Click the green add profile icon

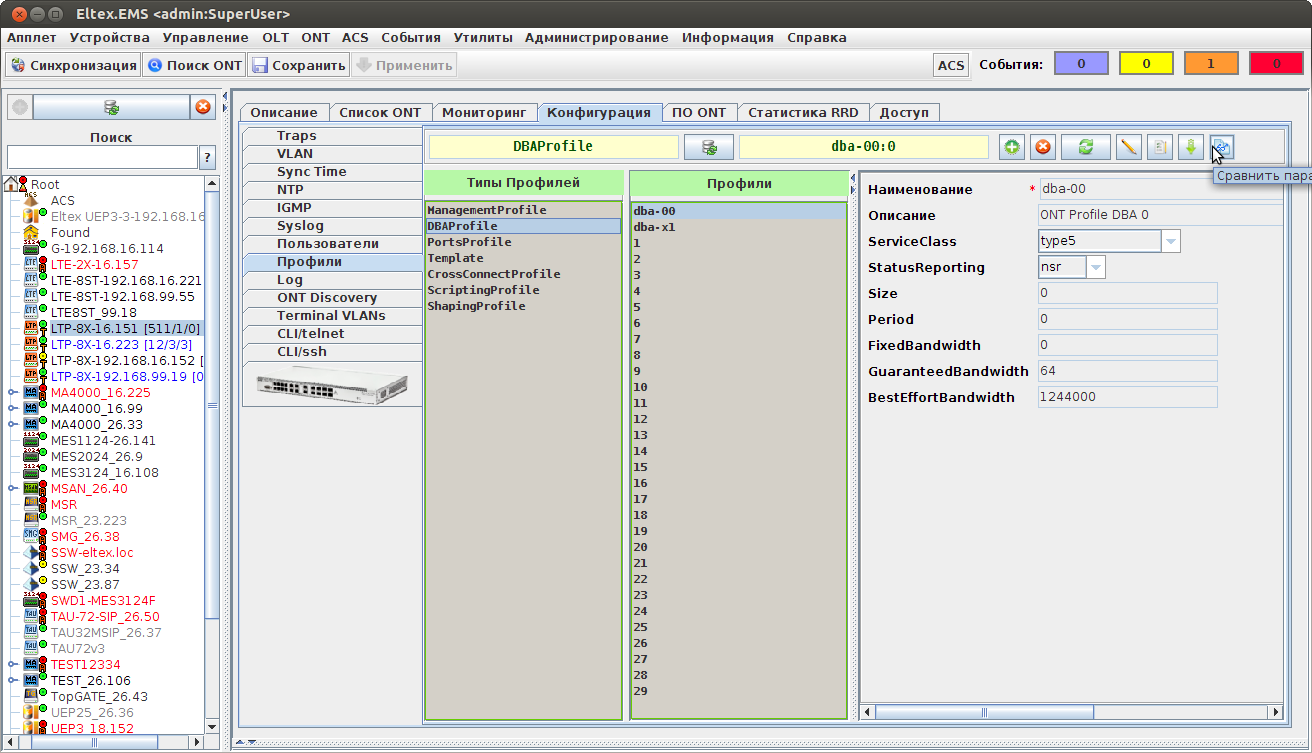tap(1012, 147)
